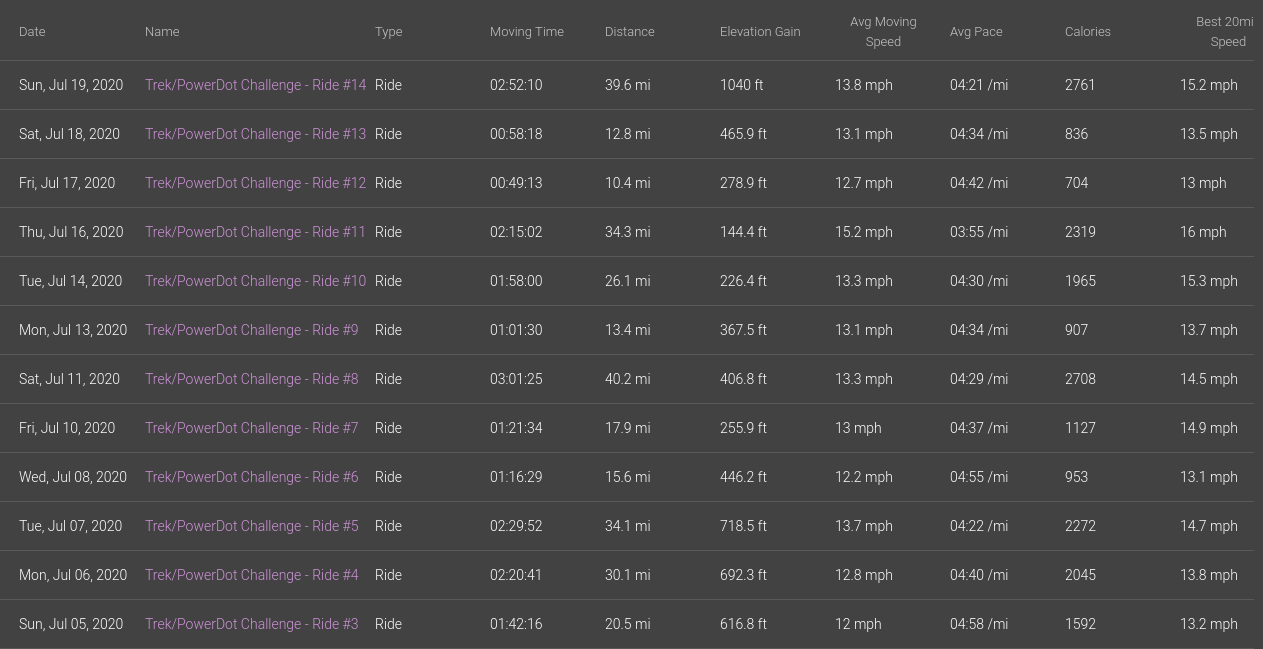The image size is (1263, 649).
Task: Click elevation gain 144.4 ft
Action: (x=743, y=232)
